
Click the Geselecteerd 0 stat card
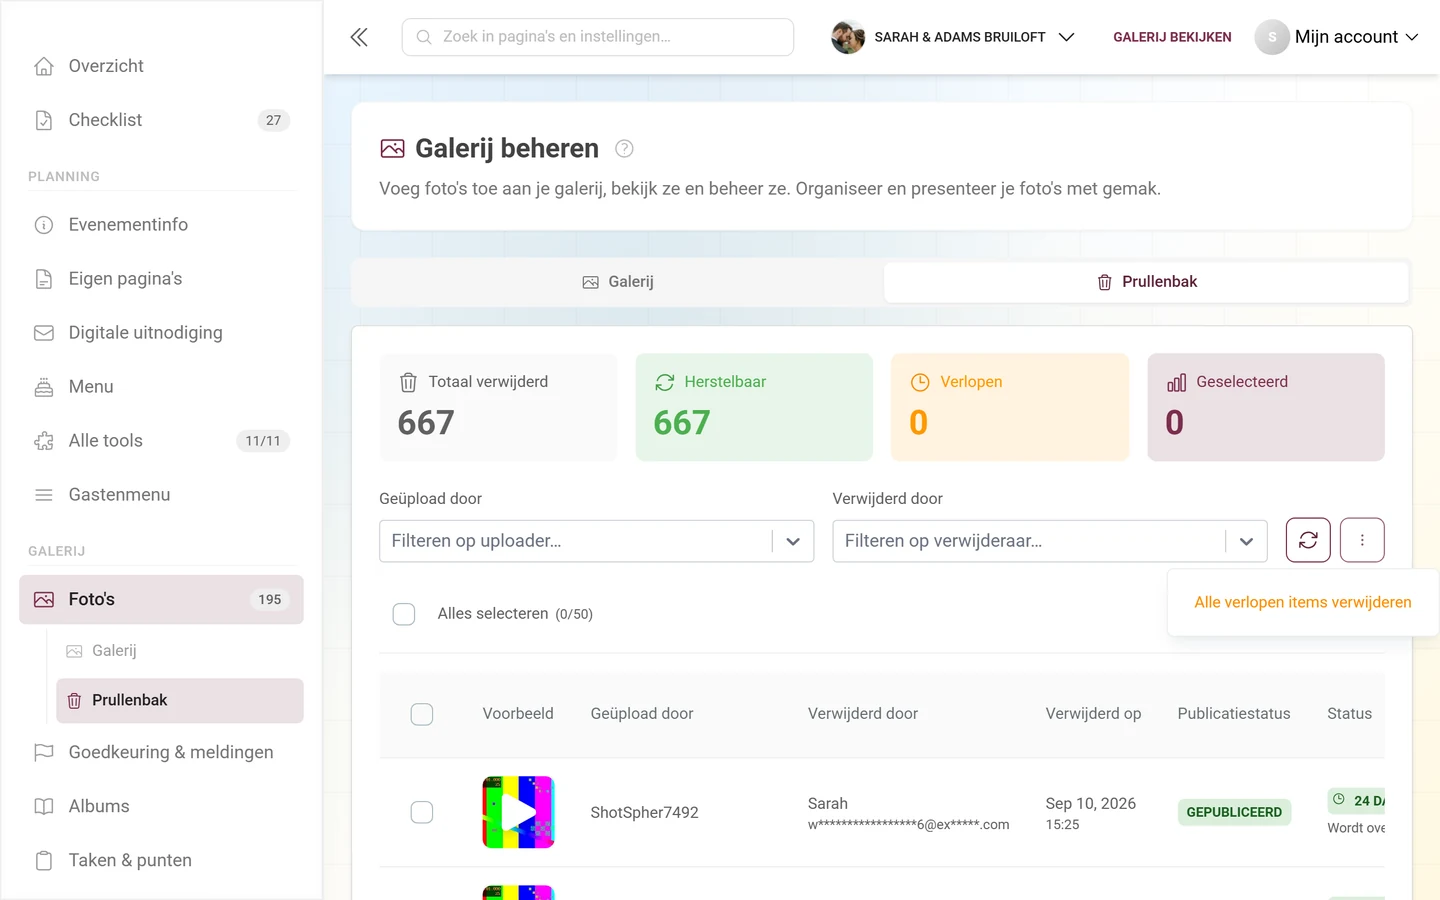tap(1266, 407)
